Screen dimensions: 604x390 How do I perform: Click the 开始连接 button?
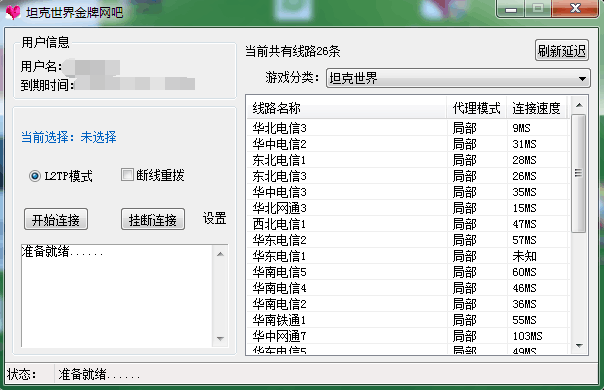56,220
